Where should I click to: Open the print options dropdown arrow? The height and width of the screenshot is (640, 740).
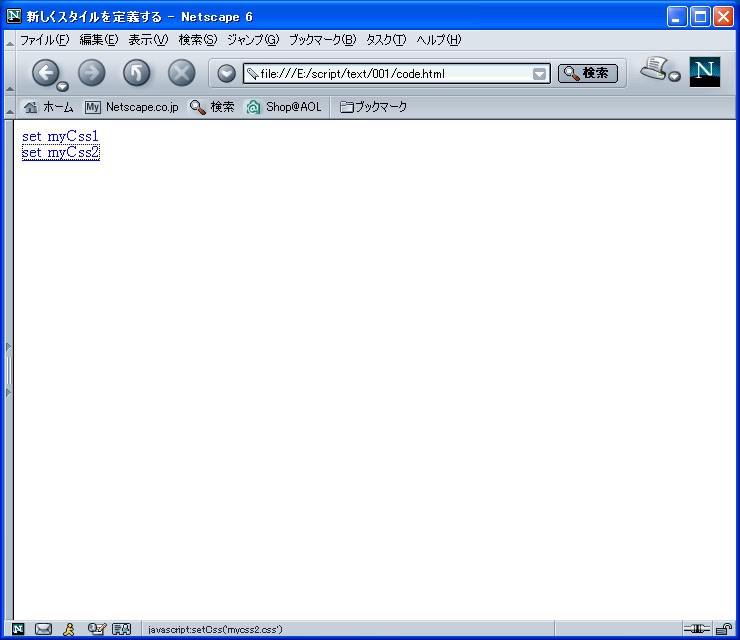pos(675,76)
